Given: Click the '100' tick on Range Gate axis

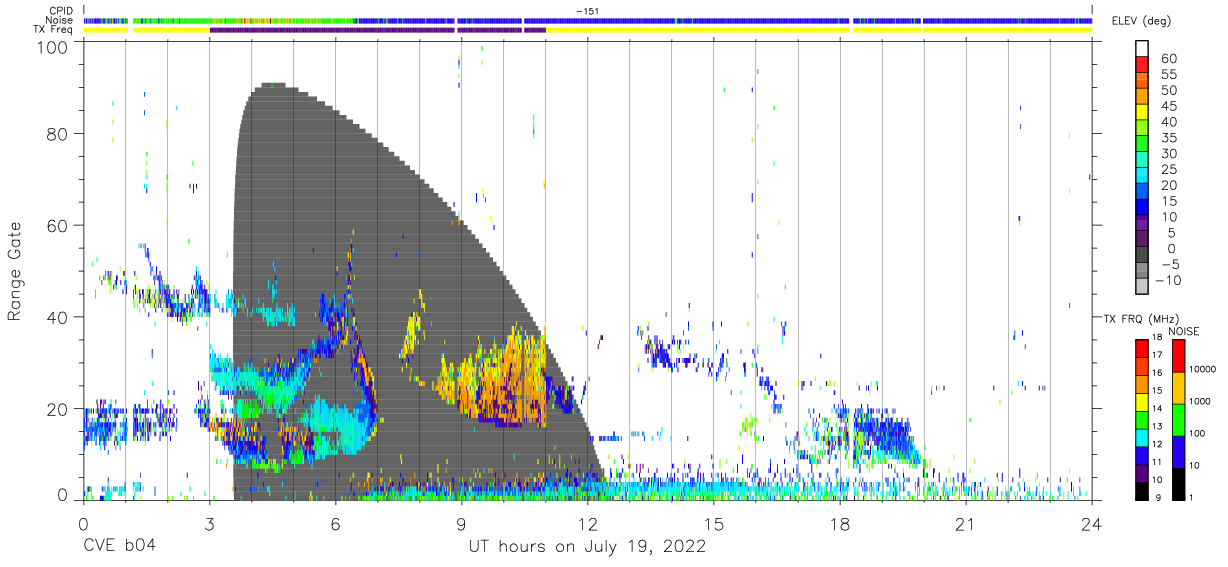Looking at the screenshot, I should click(x=53, y=47).
